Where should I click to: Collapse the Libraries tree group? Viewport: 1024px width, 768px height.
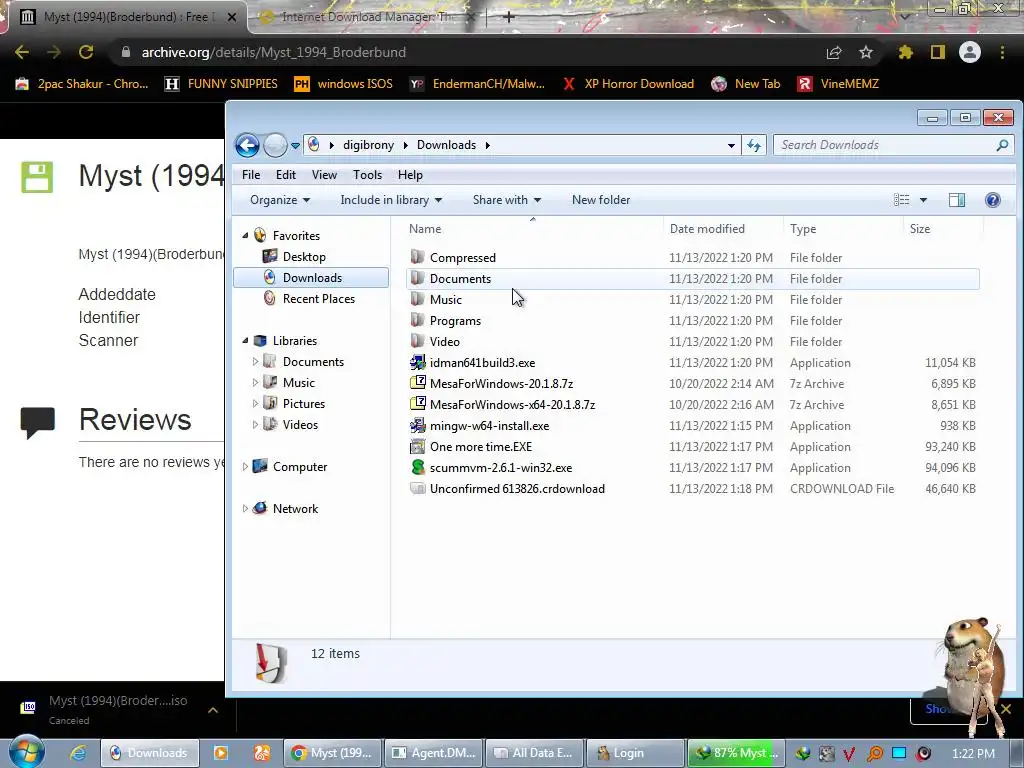tap(246, 341)
